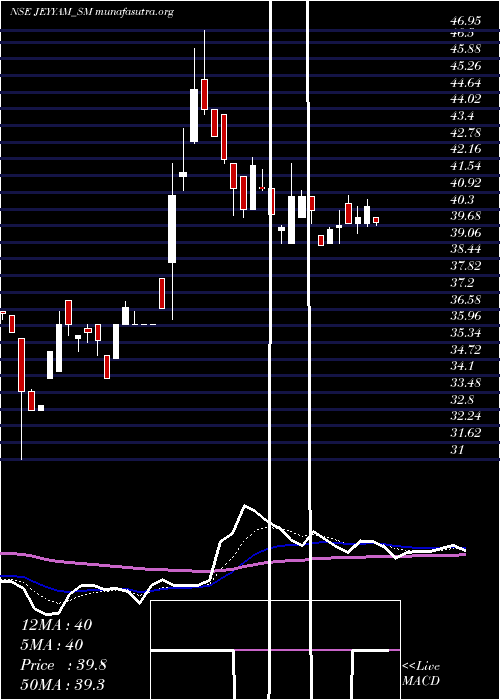Click the 42.78 price axis label
Image resolution: width=500 pixels, height=700 pixels.
point(465,133)
